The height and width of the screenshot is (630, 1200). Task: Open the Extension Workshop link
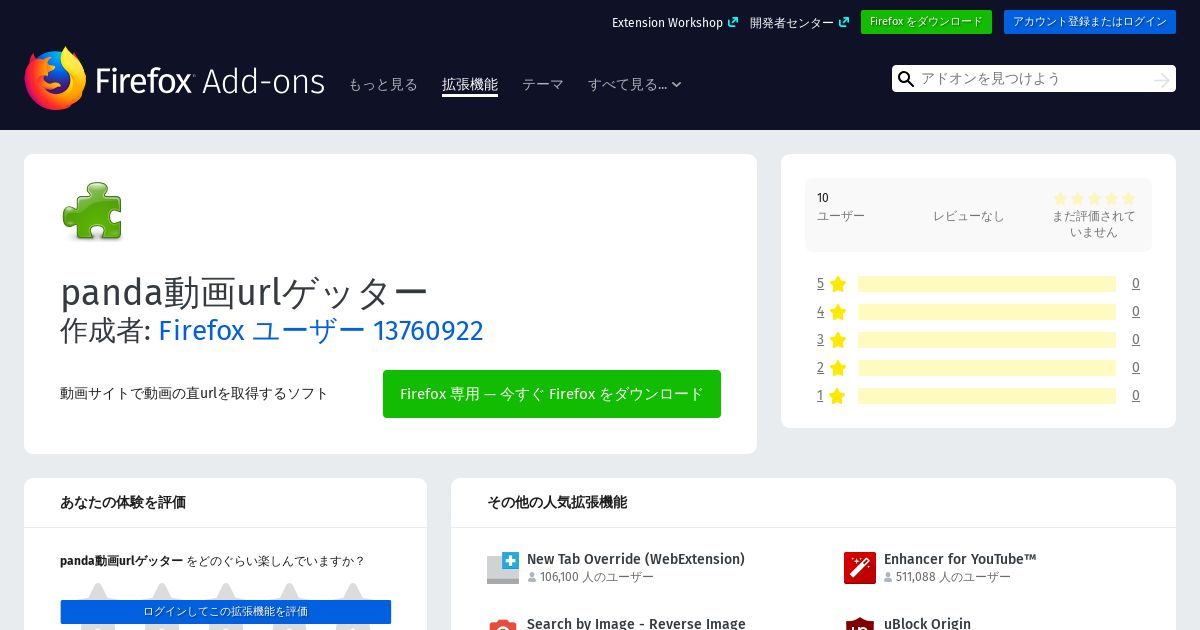point(675,22)
